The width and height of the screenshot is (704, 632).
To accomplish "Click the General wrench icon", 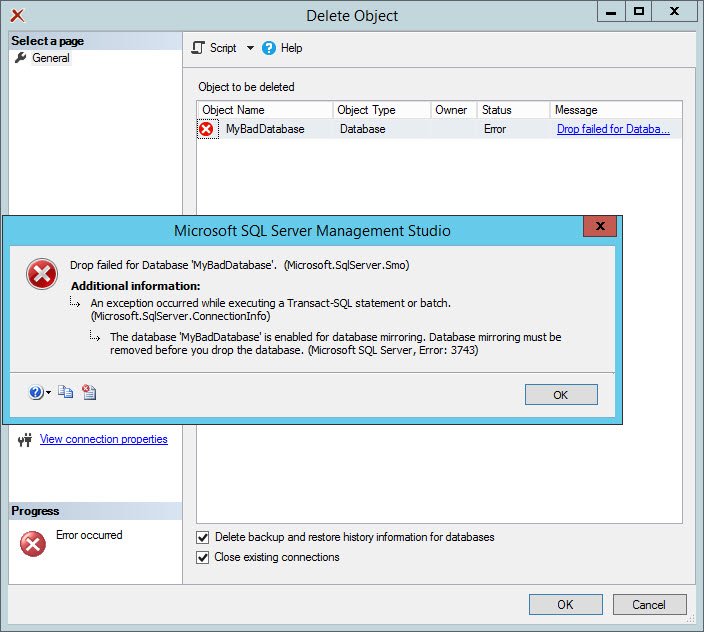I will [x=20, y=58].
